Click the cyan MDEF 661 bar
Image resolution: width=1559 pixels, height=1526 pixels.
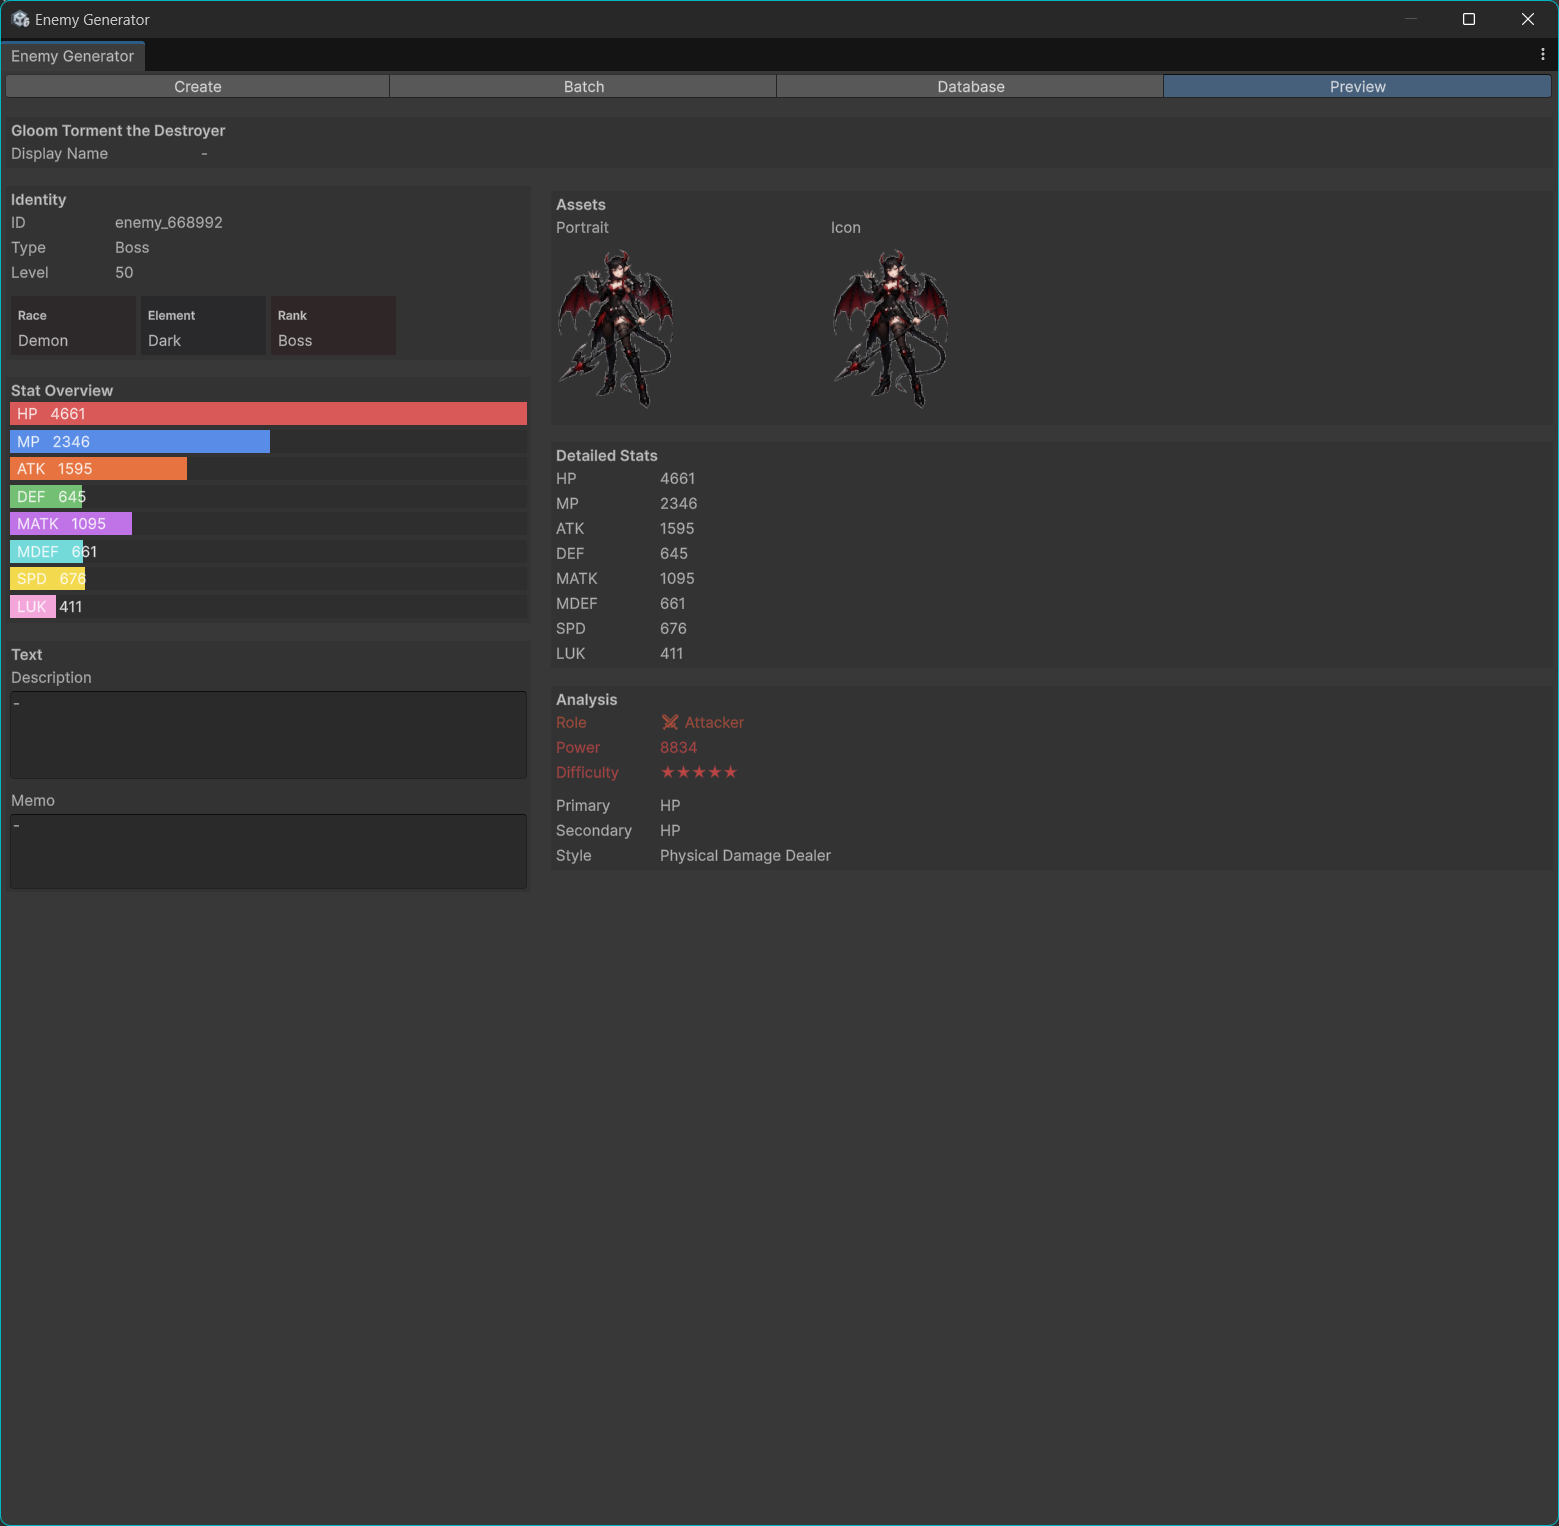(x=47, y=552)
